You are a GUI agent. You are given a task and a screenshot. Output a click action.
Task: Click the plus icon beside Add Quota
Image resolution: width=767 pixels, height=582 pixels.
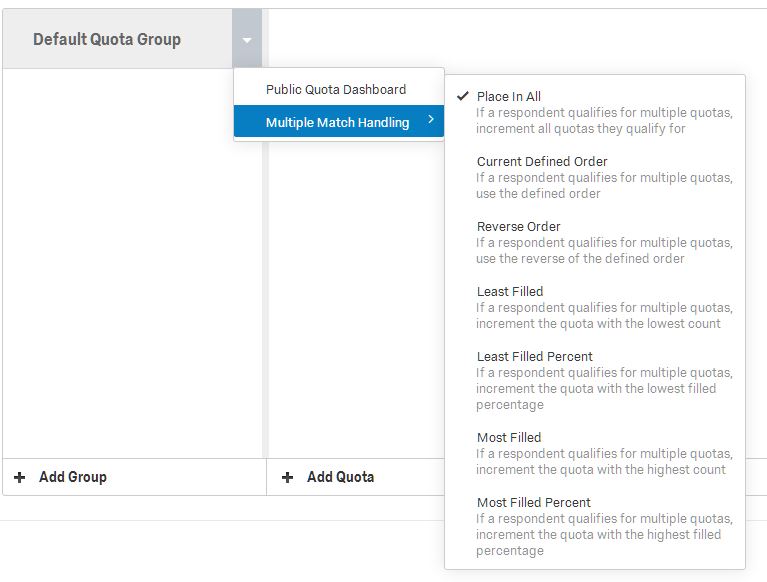coord(288,477)
